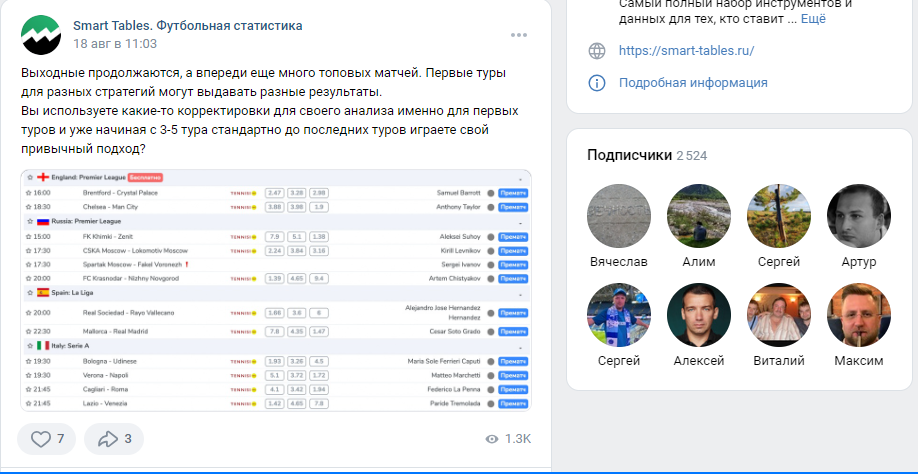Open subscriber Вячеслав's profile avatar
The height and width of the screenshot is (474, 918).
(x=618, y=216)
